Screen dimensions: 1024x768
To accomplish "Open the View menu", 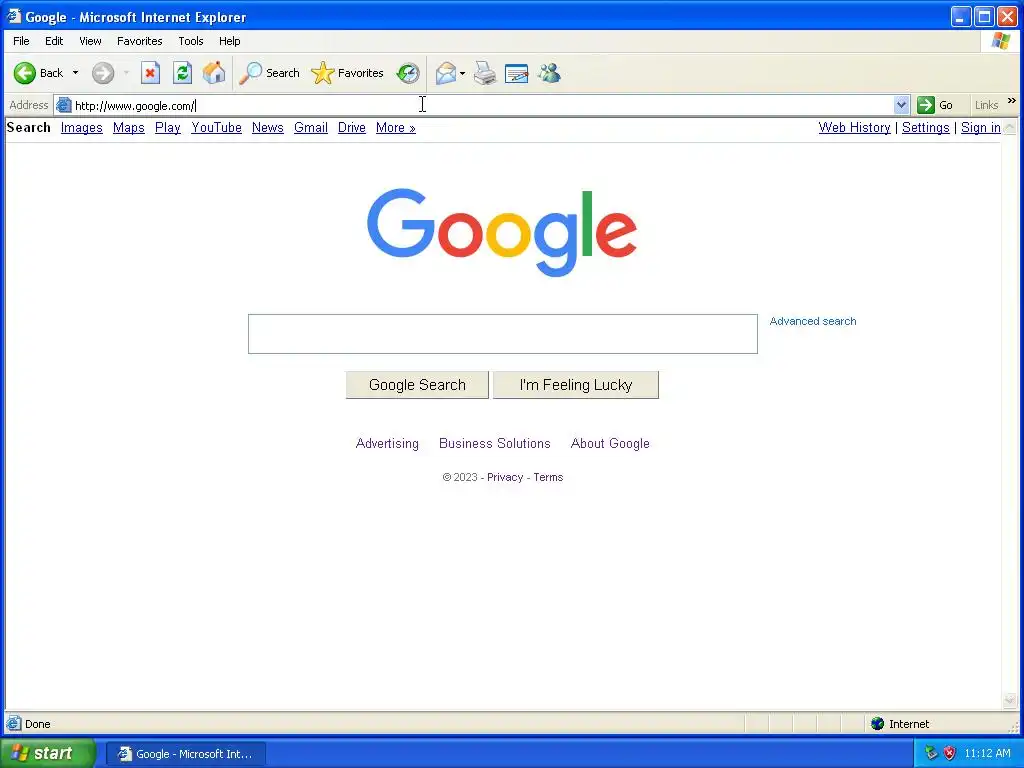I will [90, 41].
